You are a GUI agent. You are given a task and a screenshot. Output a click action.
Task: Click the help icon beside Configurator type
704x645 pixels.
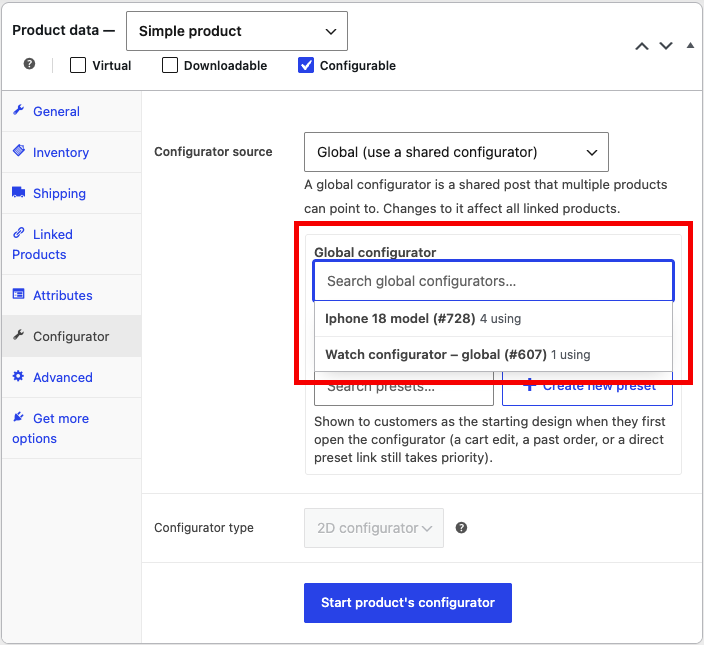point(461,528)
